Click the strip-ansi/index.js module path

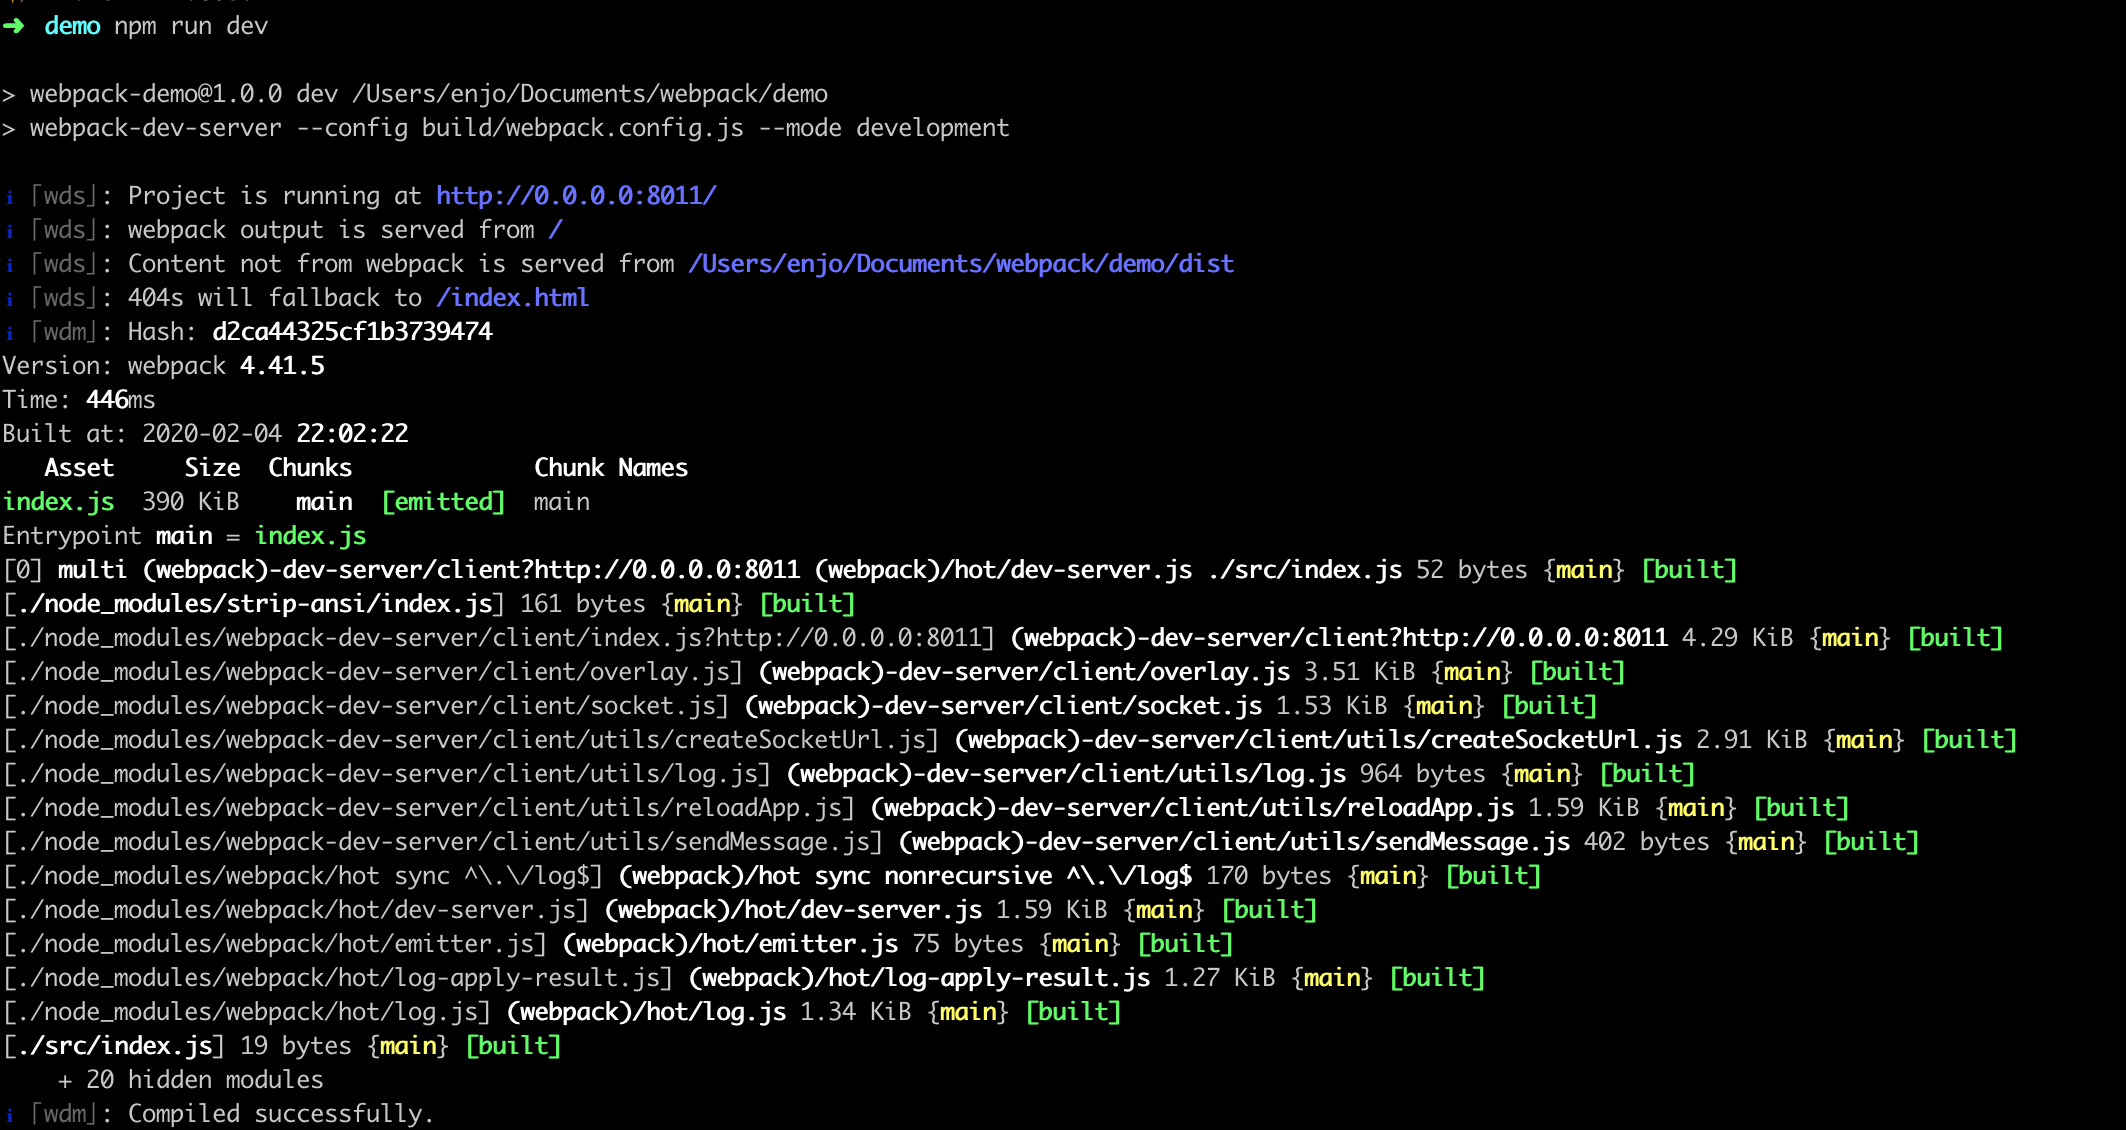coord(250,603)
